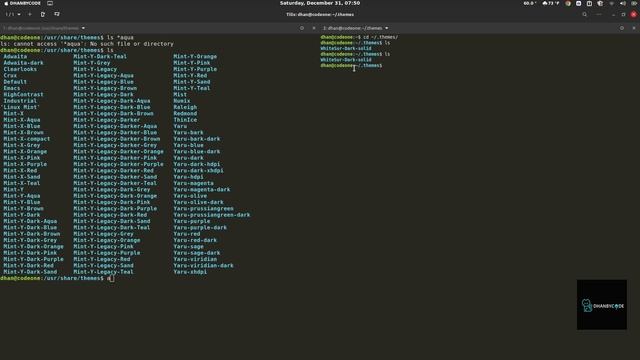Click ThinIce directory name

click(x=185, y=120)
